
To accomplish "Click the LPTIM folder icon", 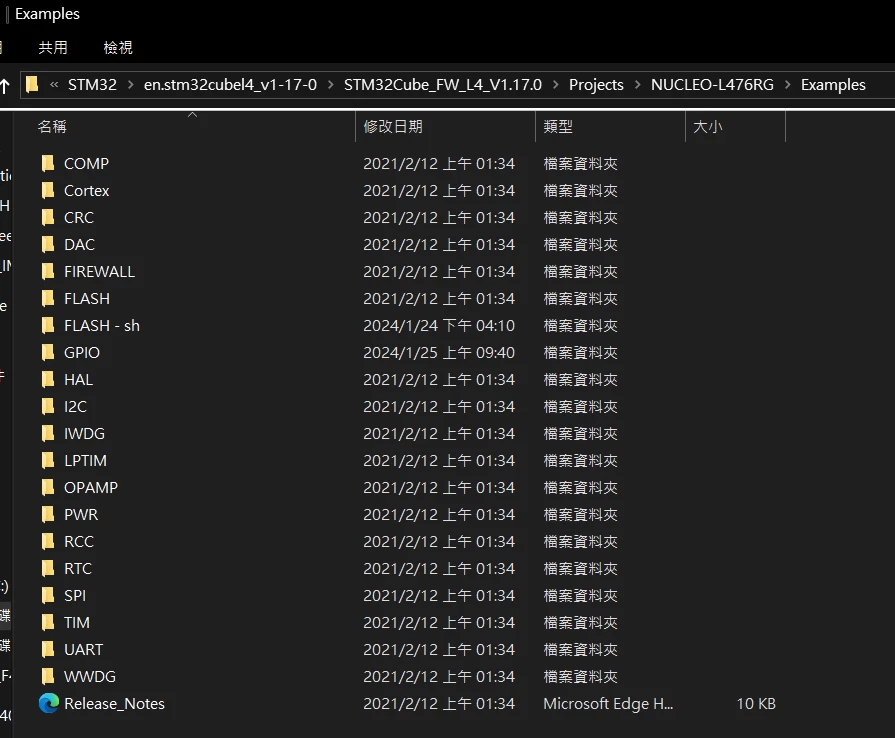I will tap(48, 461).
